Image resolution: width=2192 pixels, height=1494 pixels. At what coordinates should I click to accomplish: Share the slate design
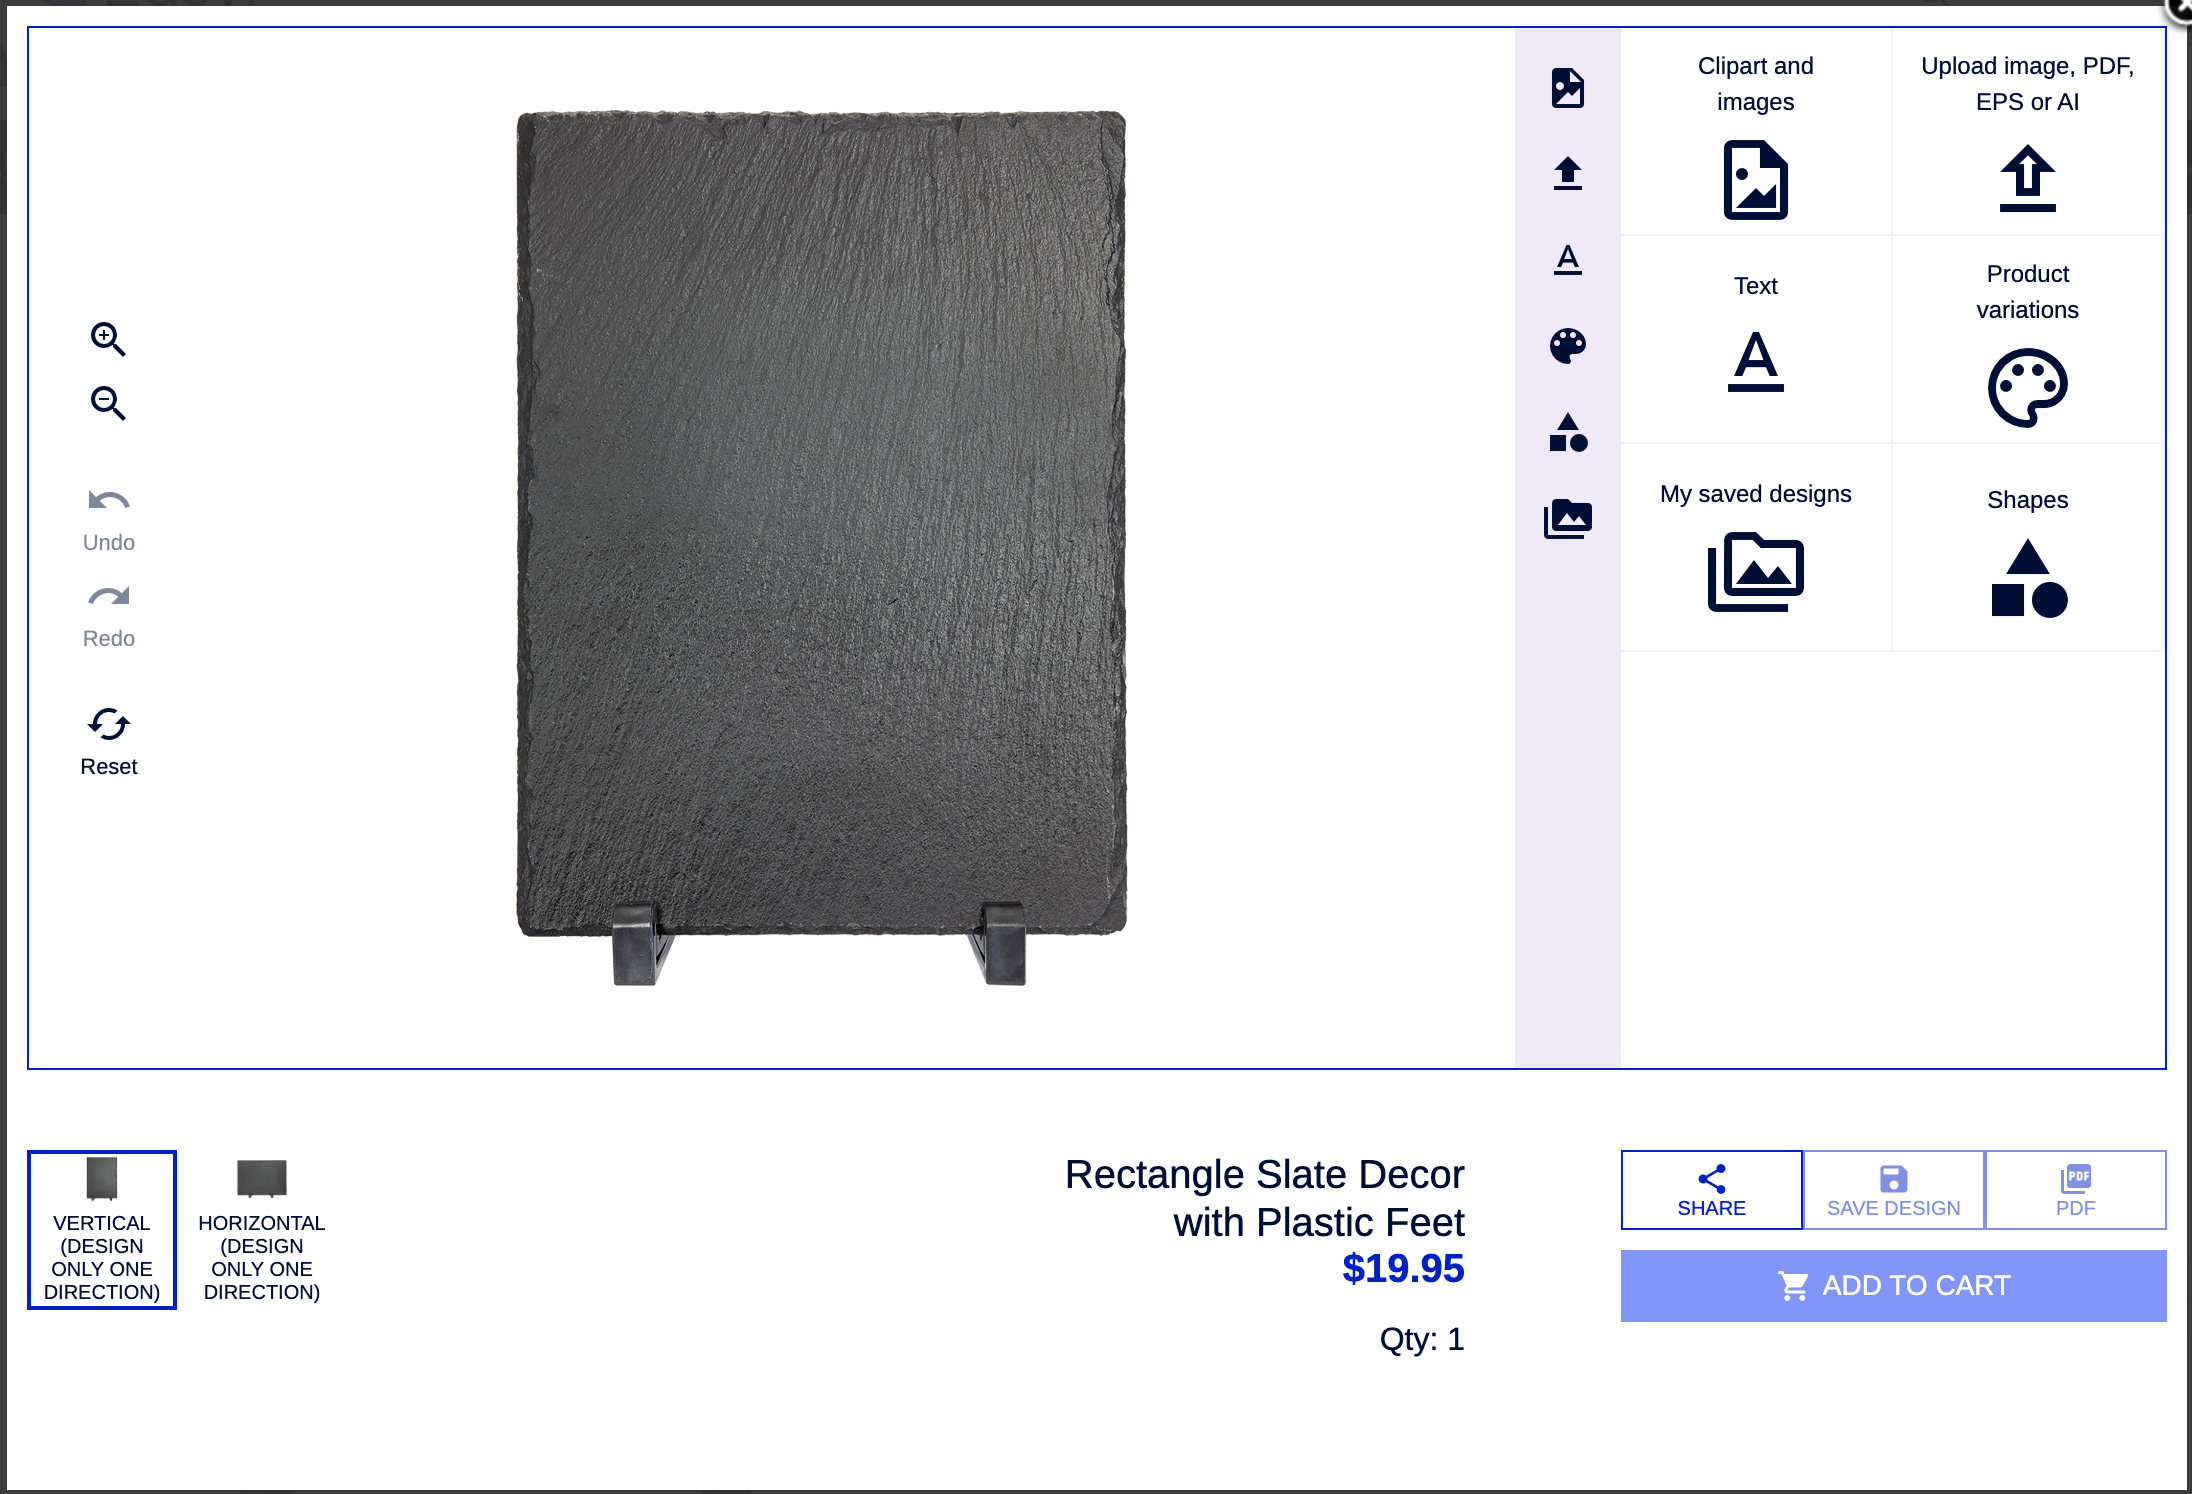click(x=1711, y=1189)
